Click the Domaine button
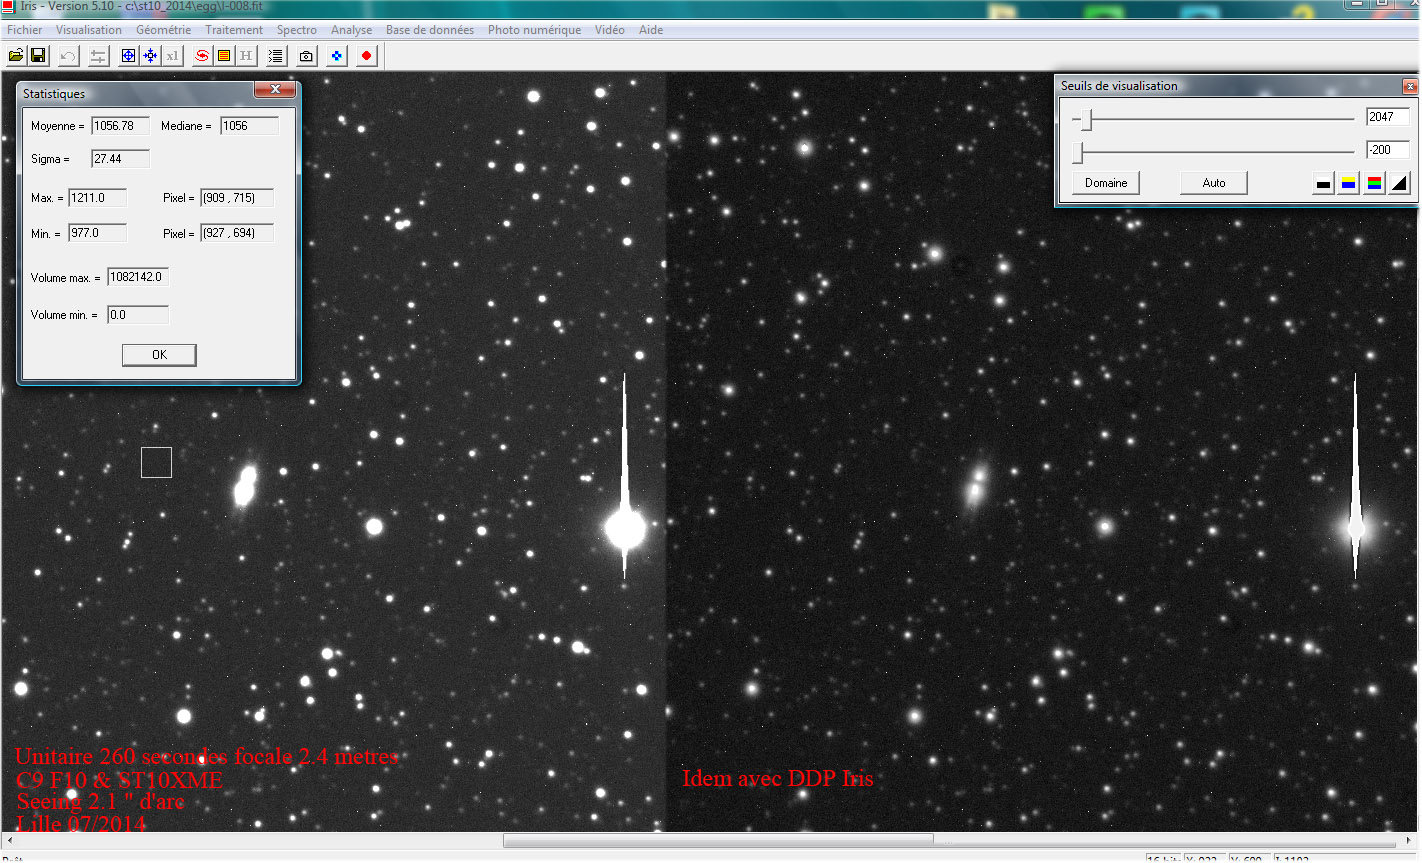The height and width of the screenshot is (863, 1422). coord(1106,183)
